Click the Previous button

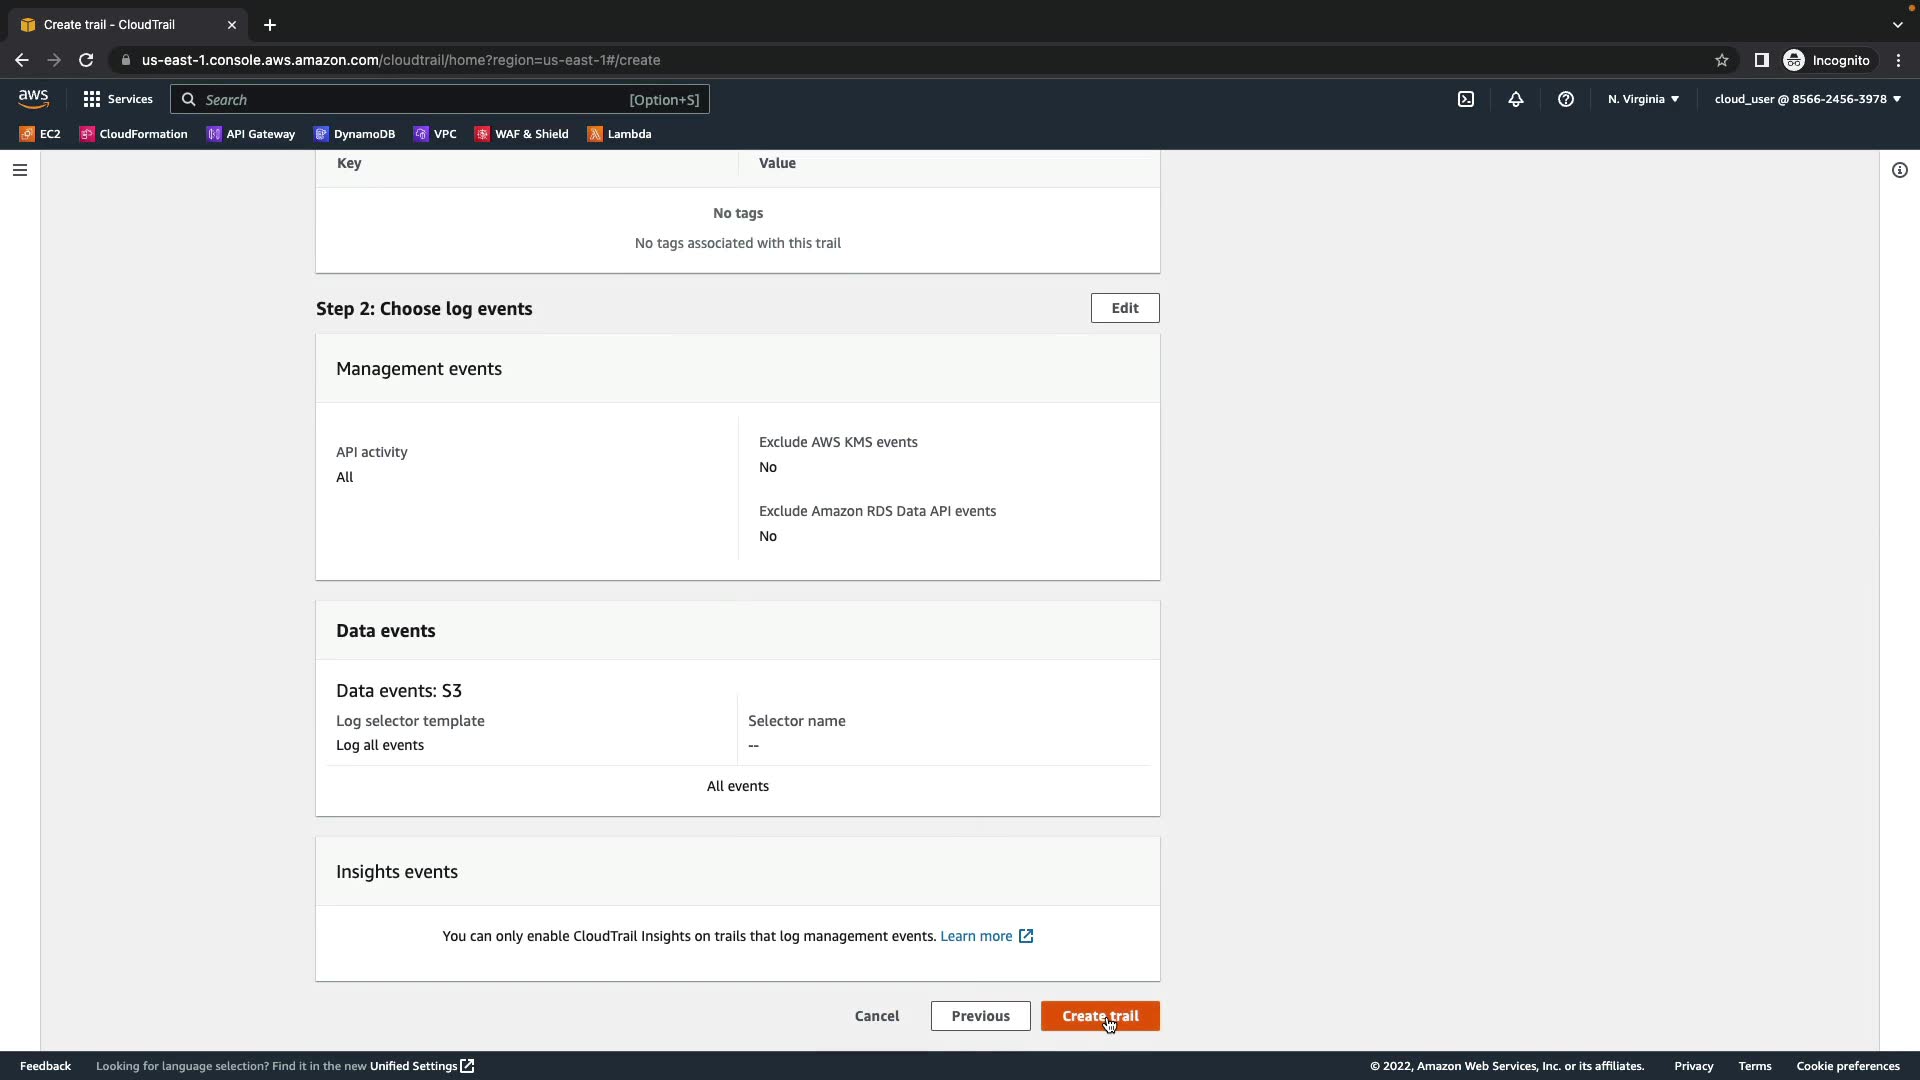coord(980,1016)
